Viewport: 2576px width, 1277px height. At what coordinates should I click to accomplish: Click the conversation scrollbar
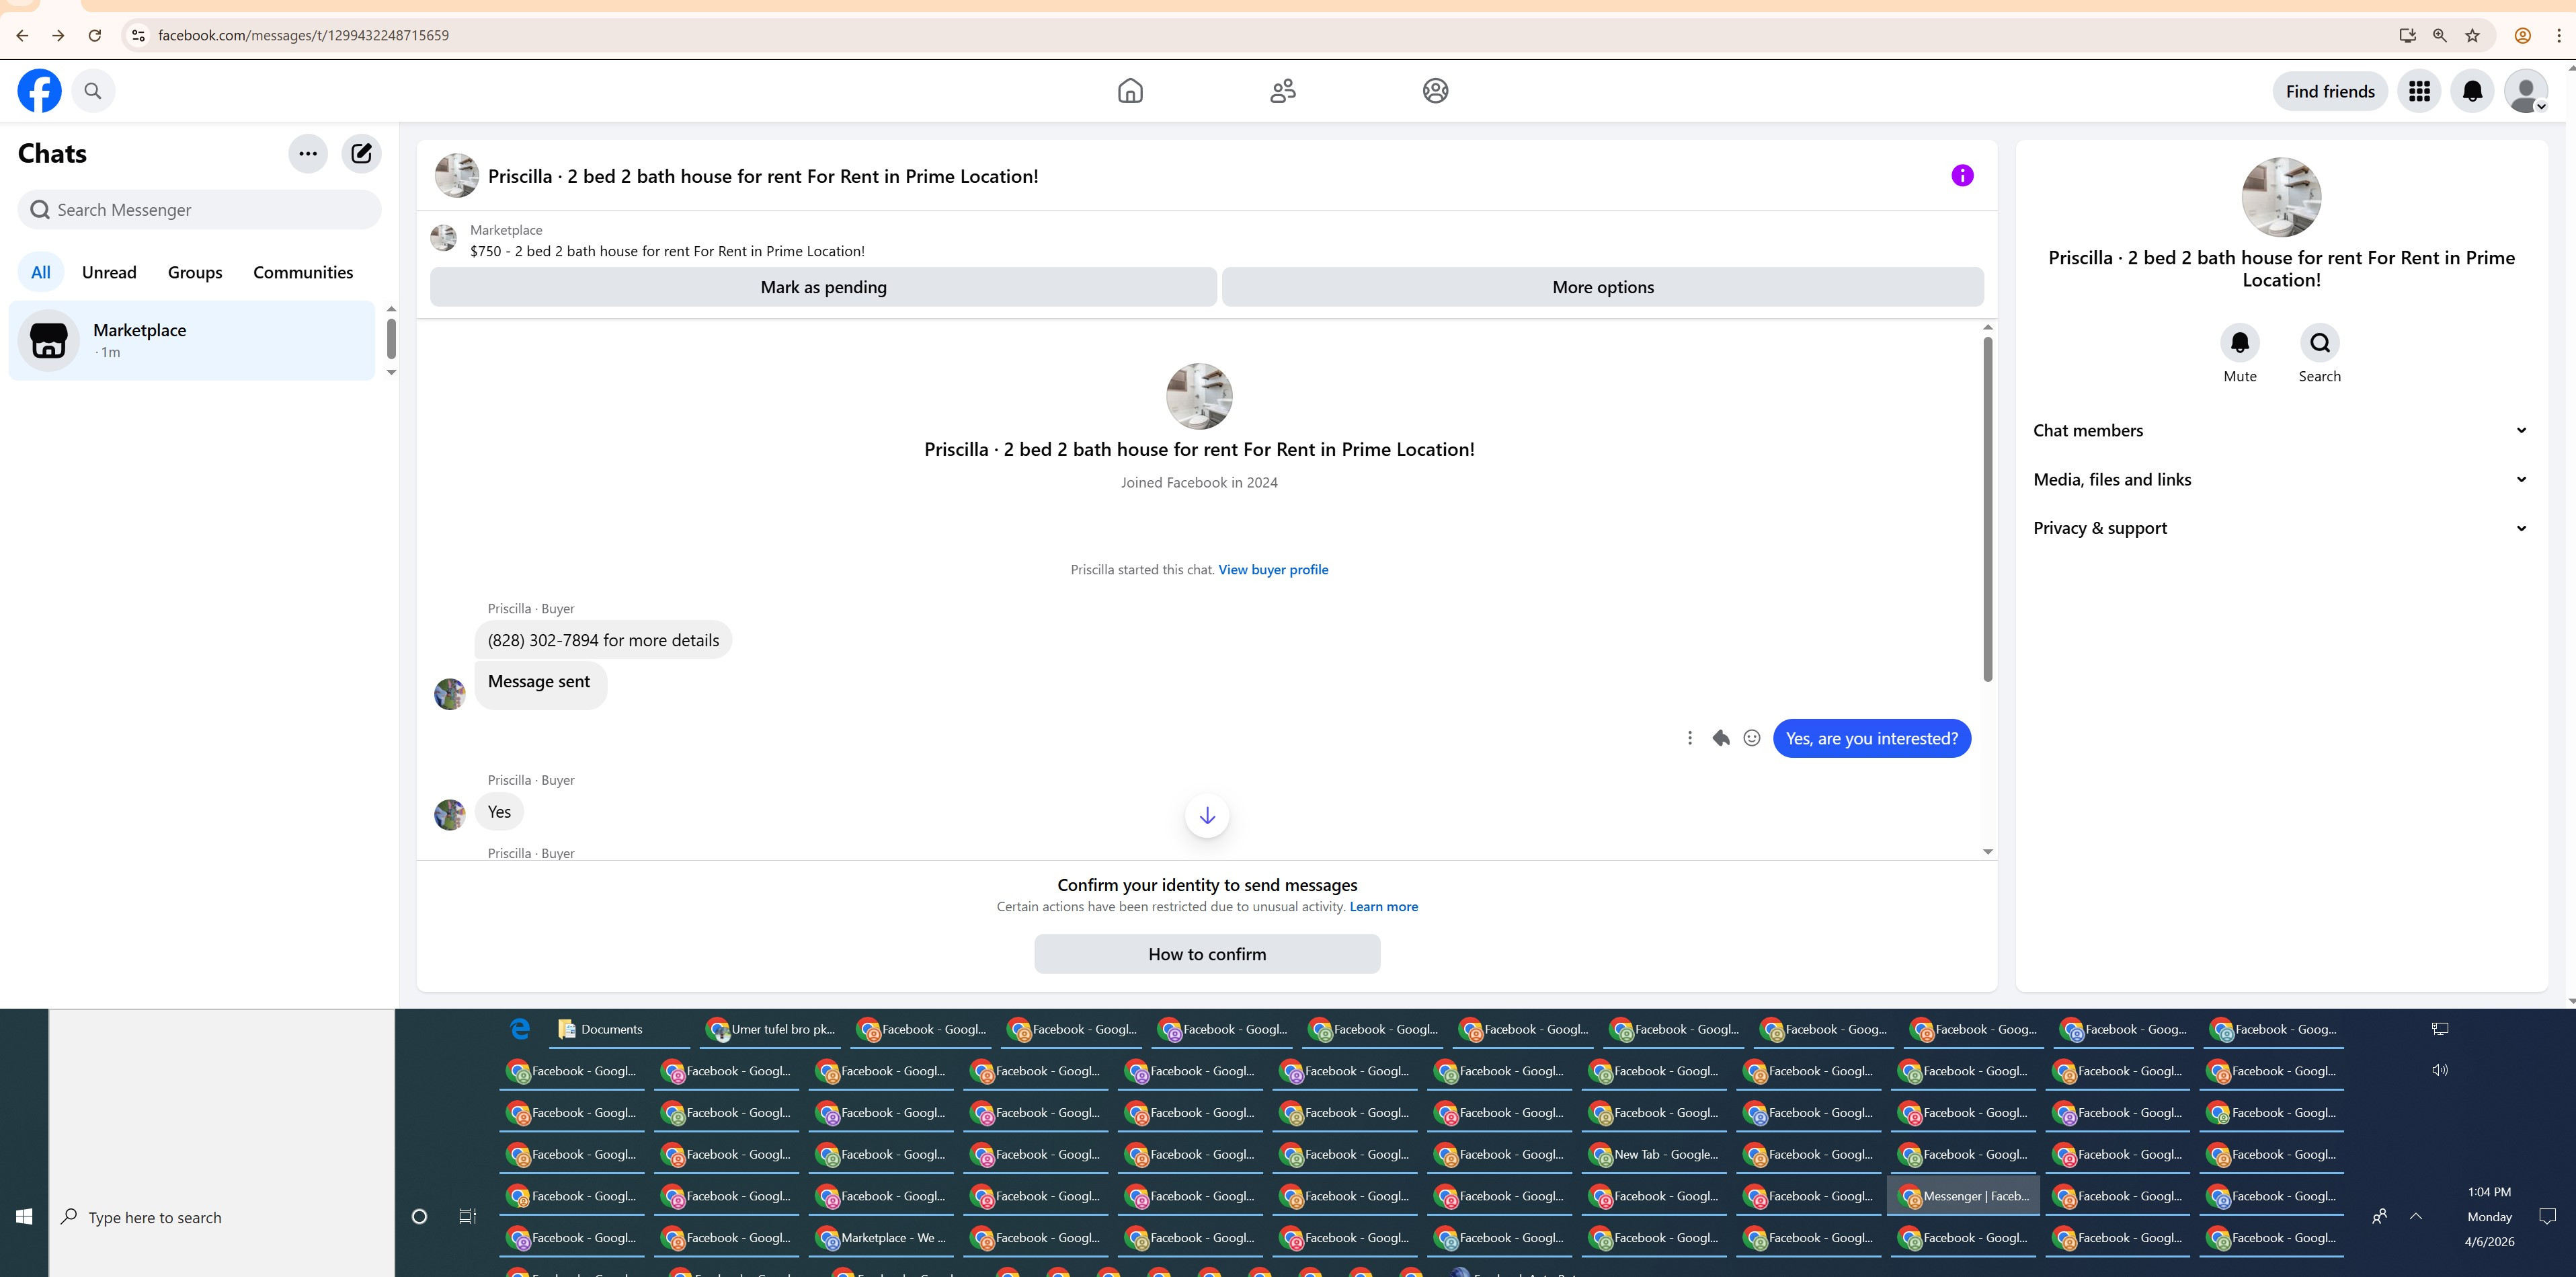click(x=1988, y=510)
